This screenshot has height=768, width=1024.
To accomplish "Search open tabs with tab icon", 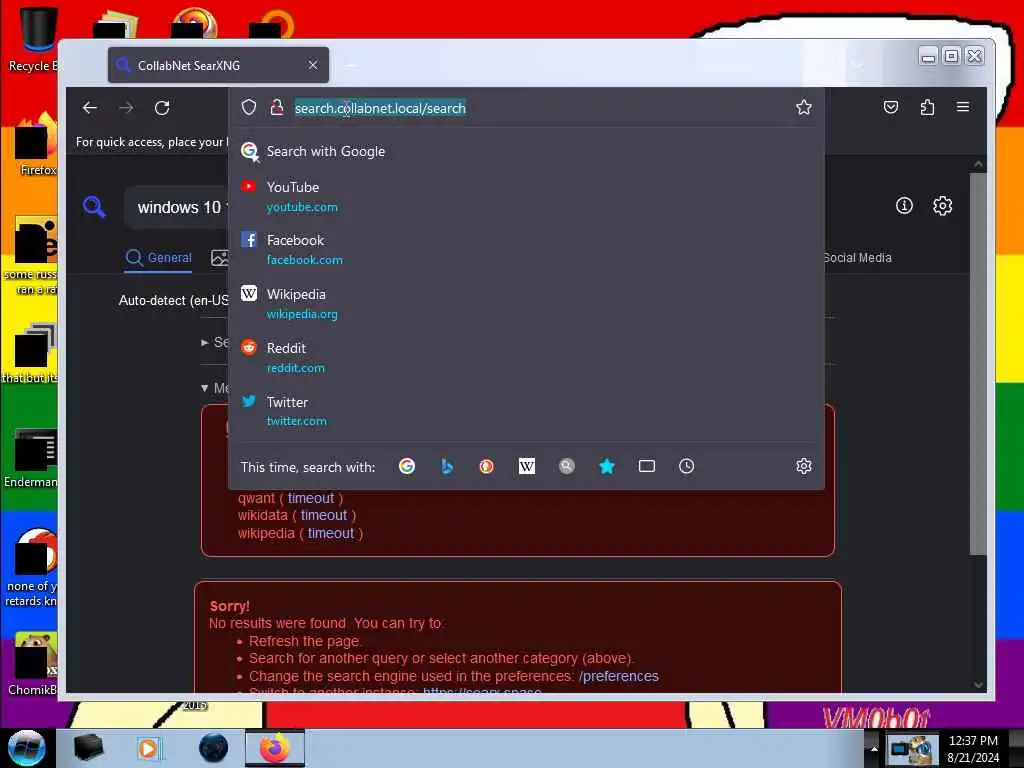I will 647,466.
